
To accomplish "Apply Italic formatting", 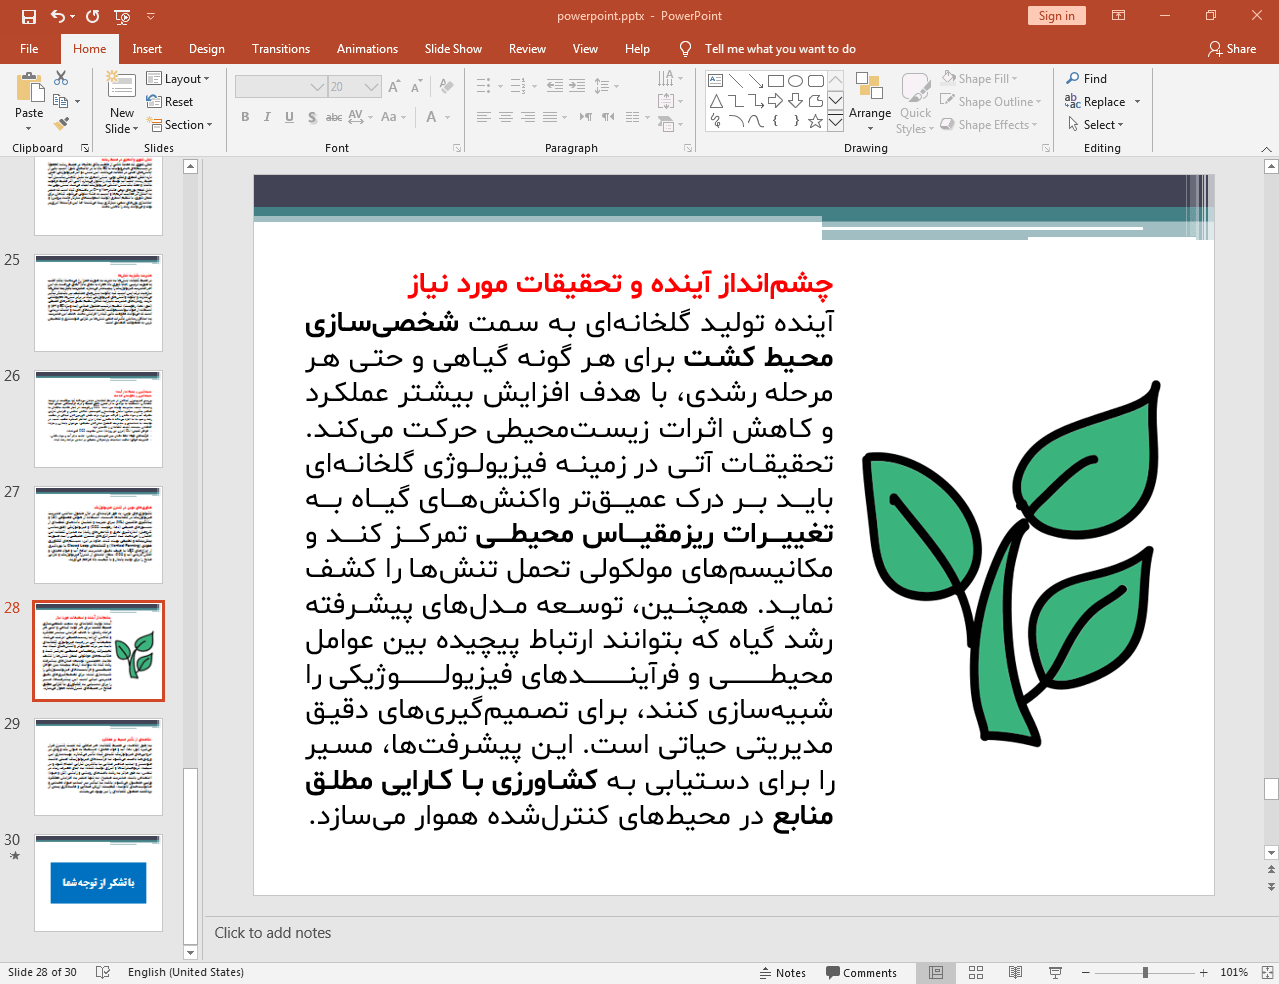I will pos(266,117).
